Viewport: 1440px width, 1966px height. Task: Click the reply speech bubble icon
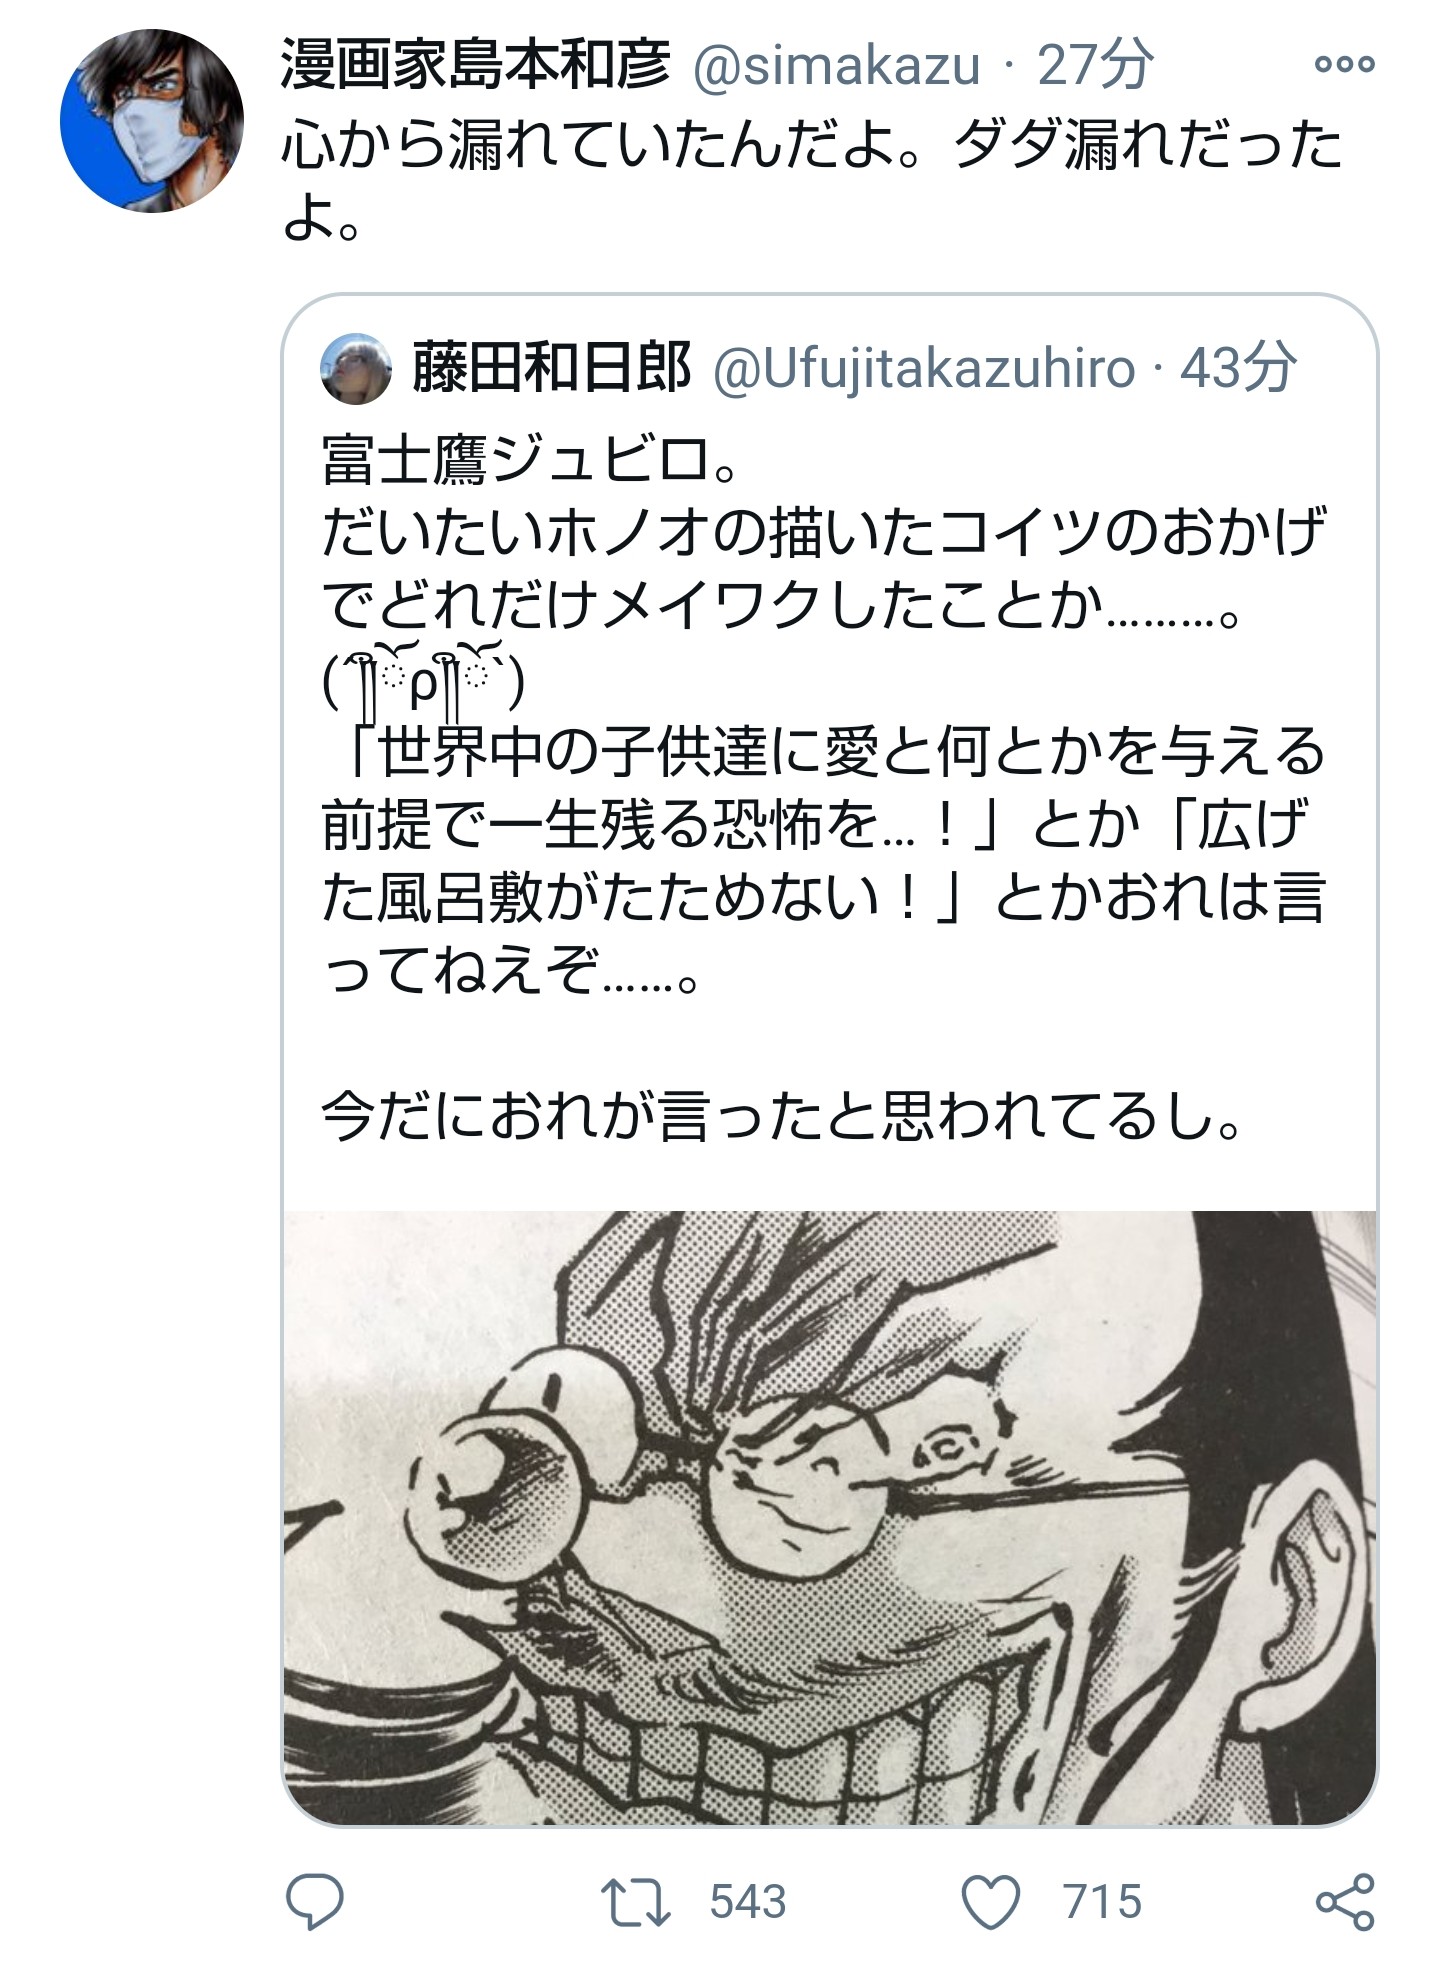tap(315, 1902)
